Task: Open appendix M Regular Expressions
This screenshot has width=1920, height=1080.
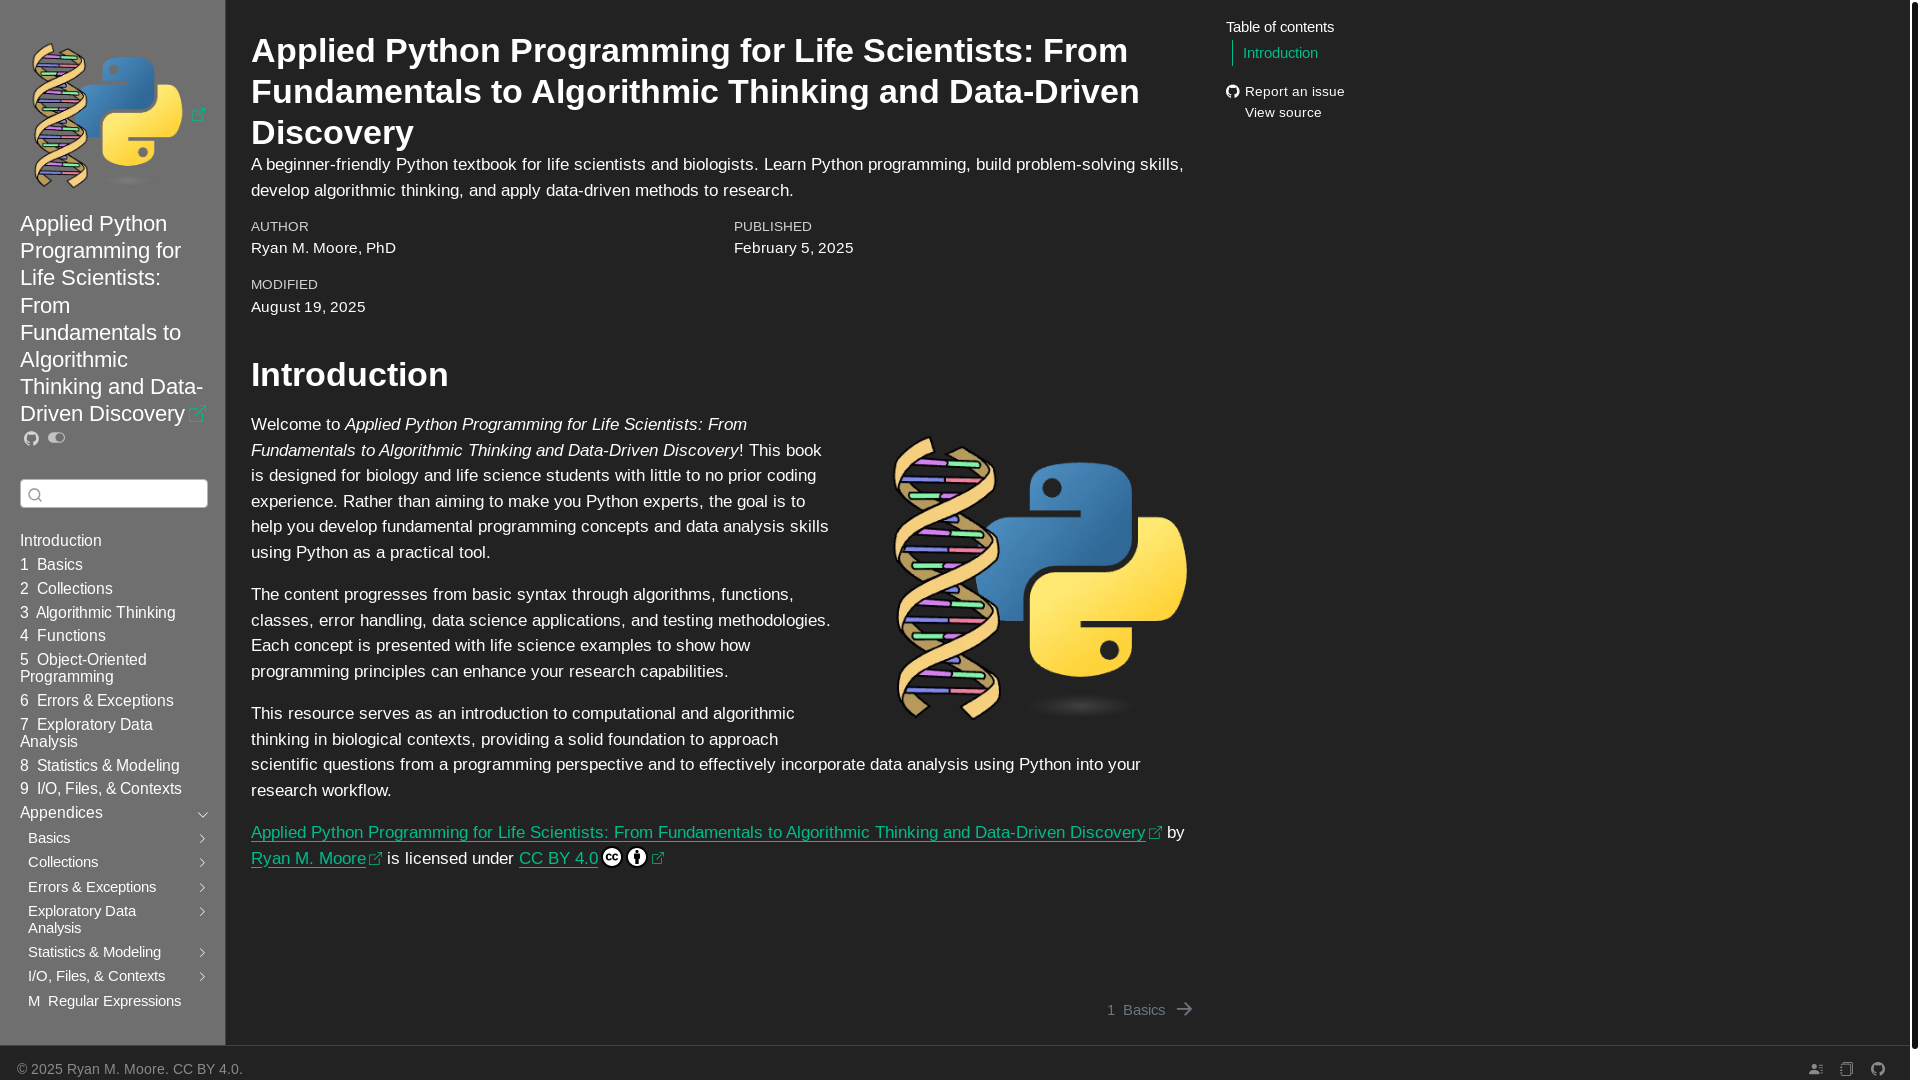Action: [x=105, y=1001]
